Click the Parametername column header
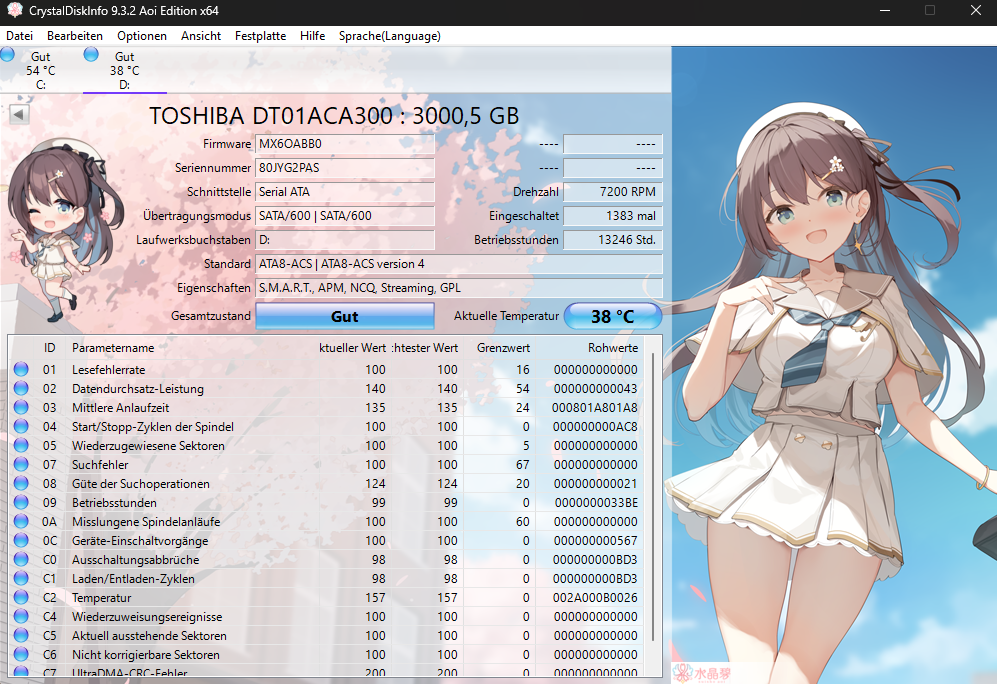 (x=113, y=348)
